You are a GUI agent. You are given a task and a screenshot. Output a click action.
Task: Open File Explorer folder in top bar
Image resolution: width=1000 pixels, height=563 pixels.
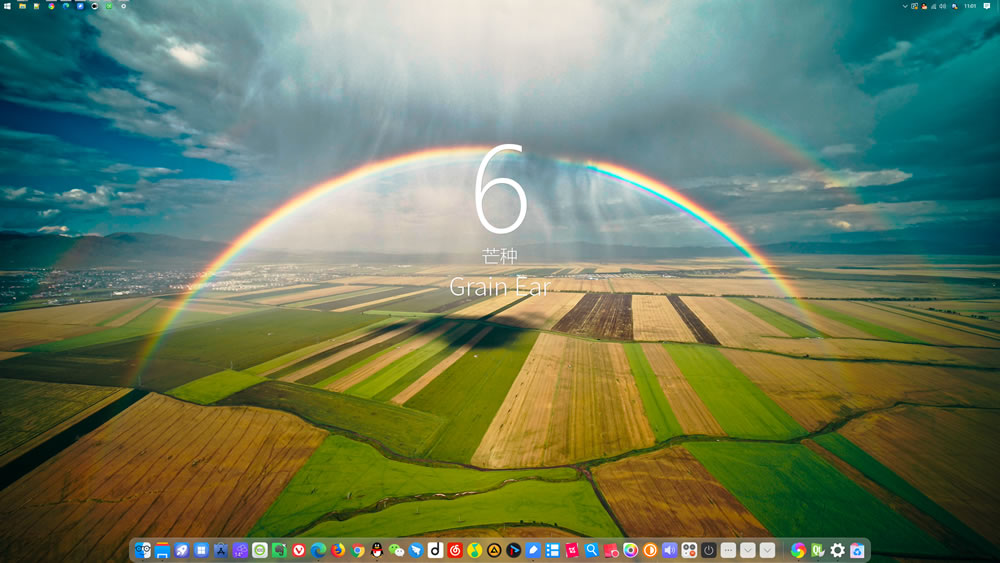(x=22, y=6)
